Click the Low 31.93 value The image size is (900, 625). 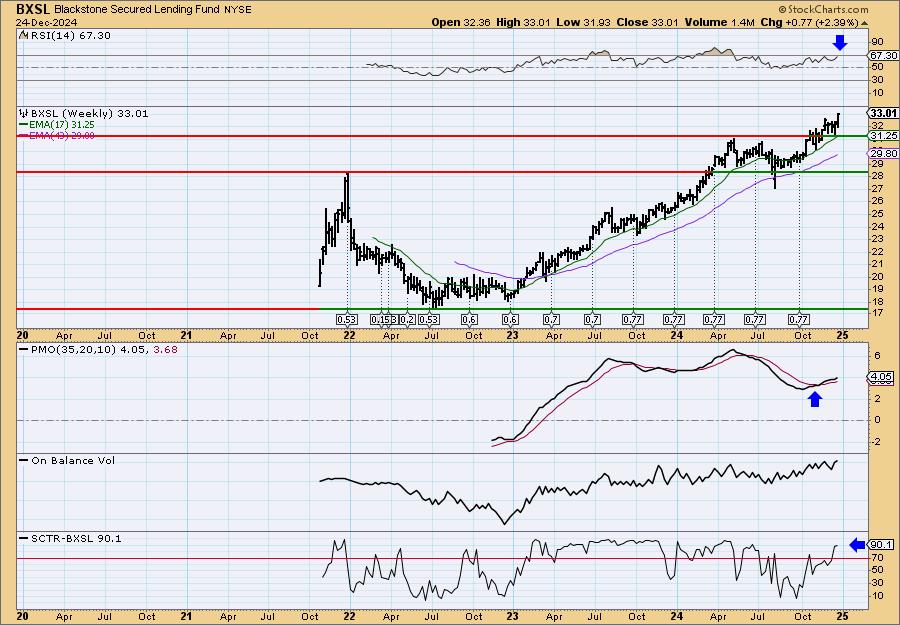(x=583, y=22)
